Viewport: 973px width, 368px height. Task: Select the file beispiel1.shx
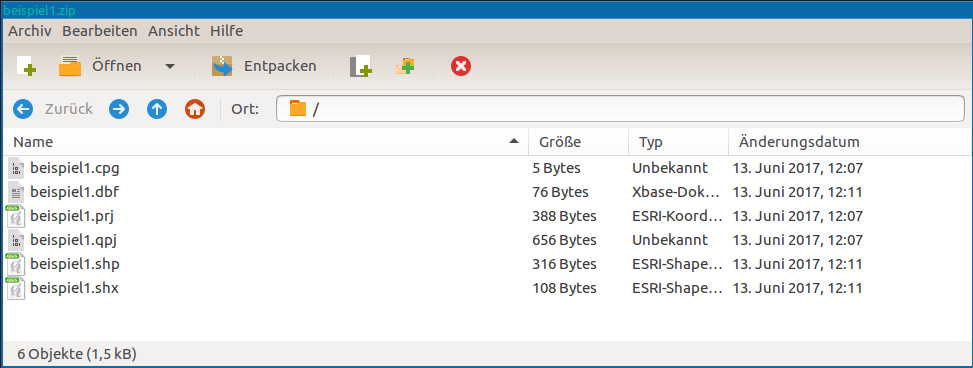74,289
